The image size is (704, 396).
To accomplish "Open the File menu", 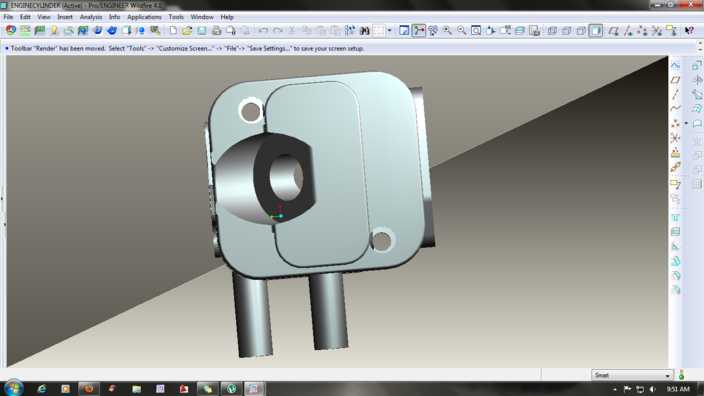I will (8, 17).
